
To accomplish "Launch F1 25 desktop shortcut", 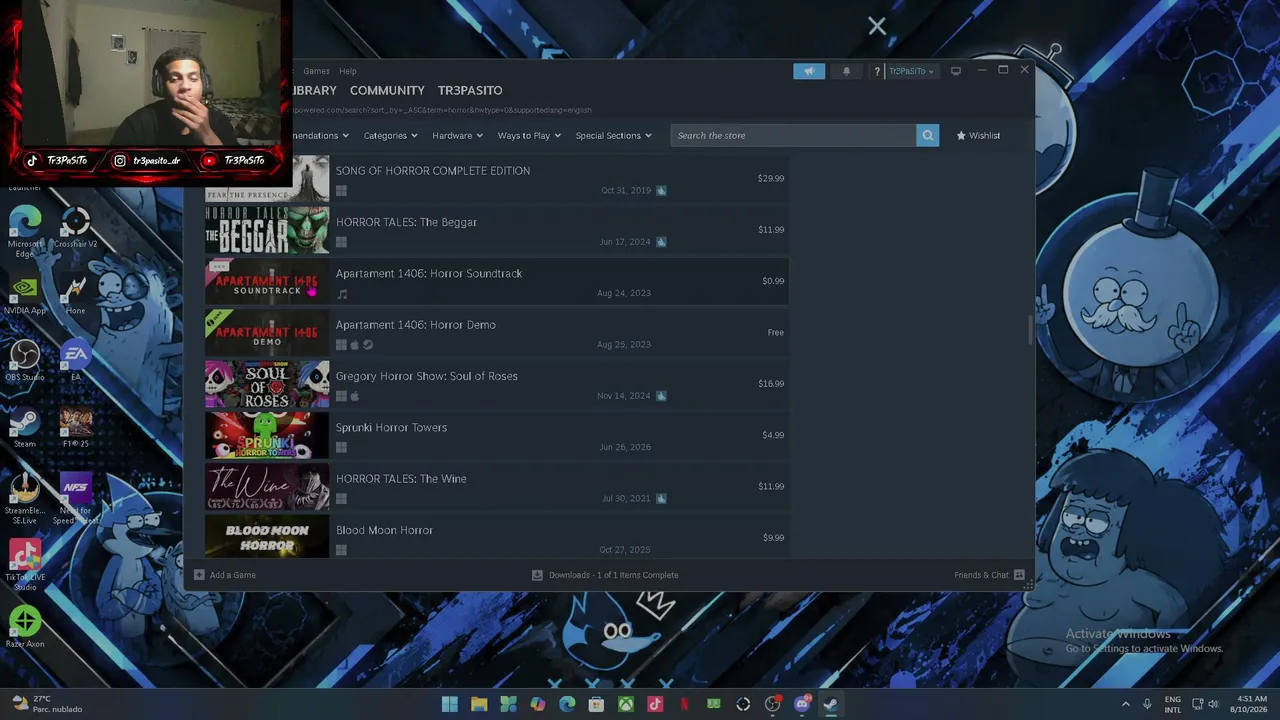I will [x=76, y=428].
